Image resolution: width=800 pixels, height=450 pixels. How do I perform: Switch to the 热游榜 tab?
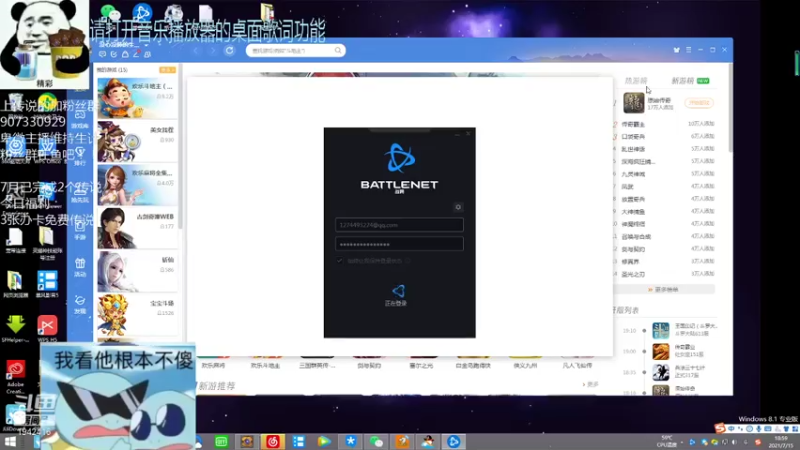636,81
